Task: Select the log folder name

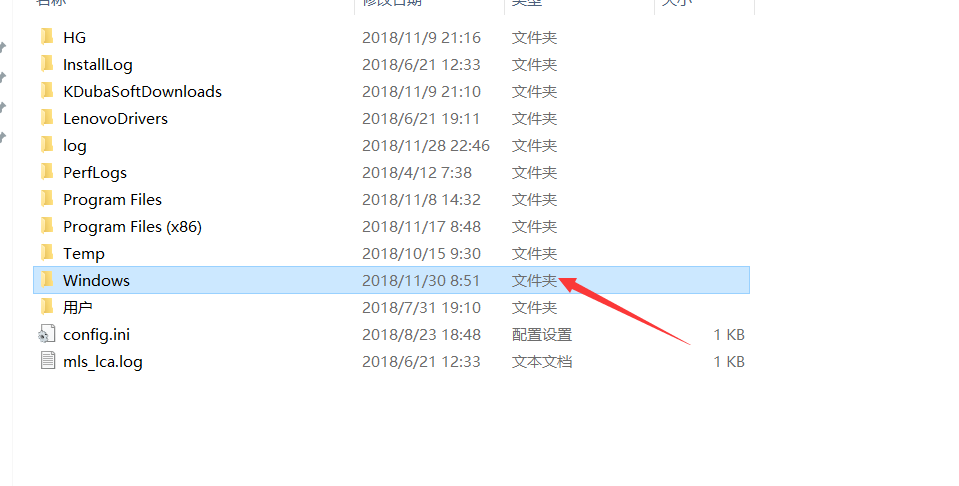Action: click(x=75, y=146)
